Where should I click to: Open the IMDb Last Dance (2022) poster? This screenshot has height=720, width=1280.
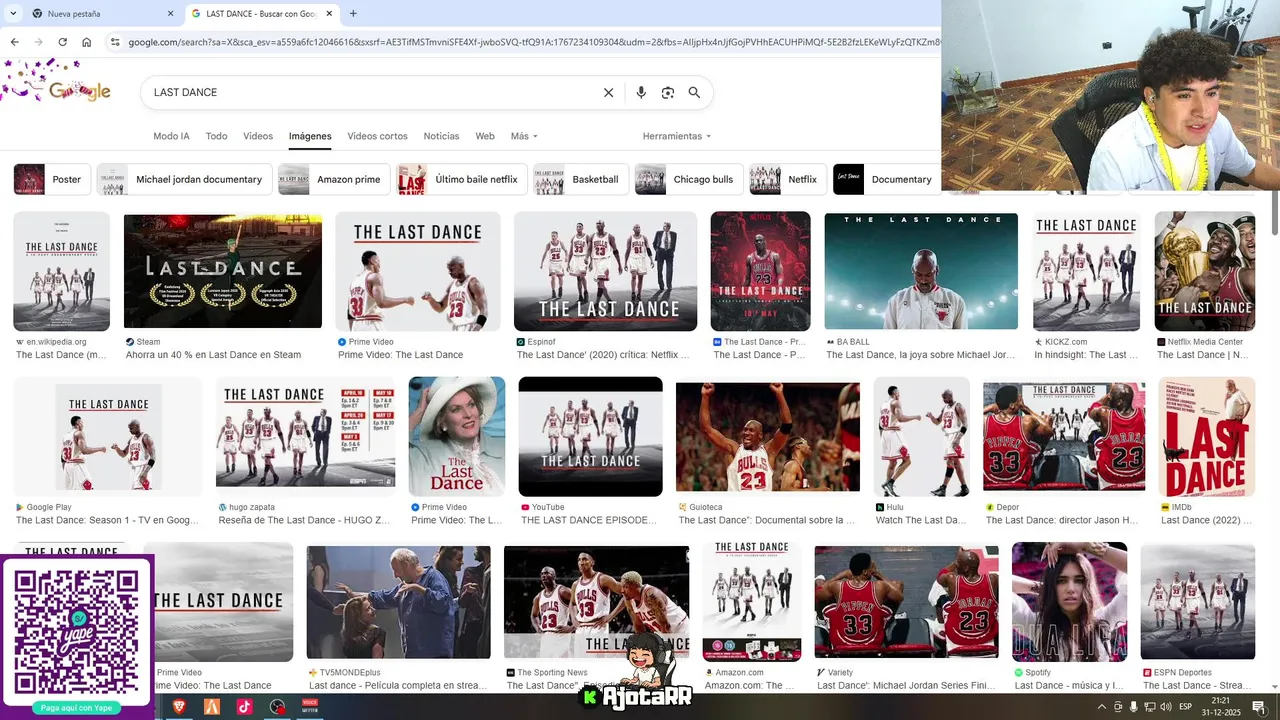click(1206, 437)
